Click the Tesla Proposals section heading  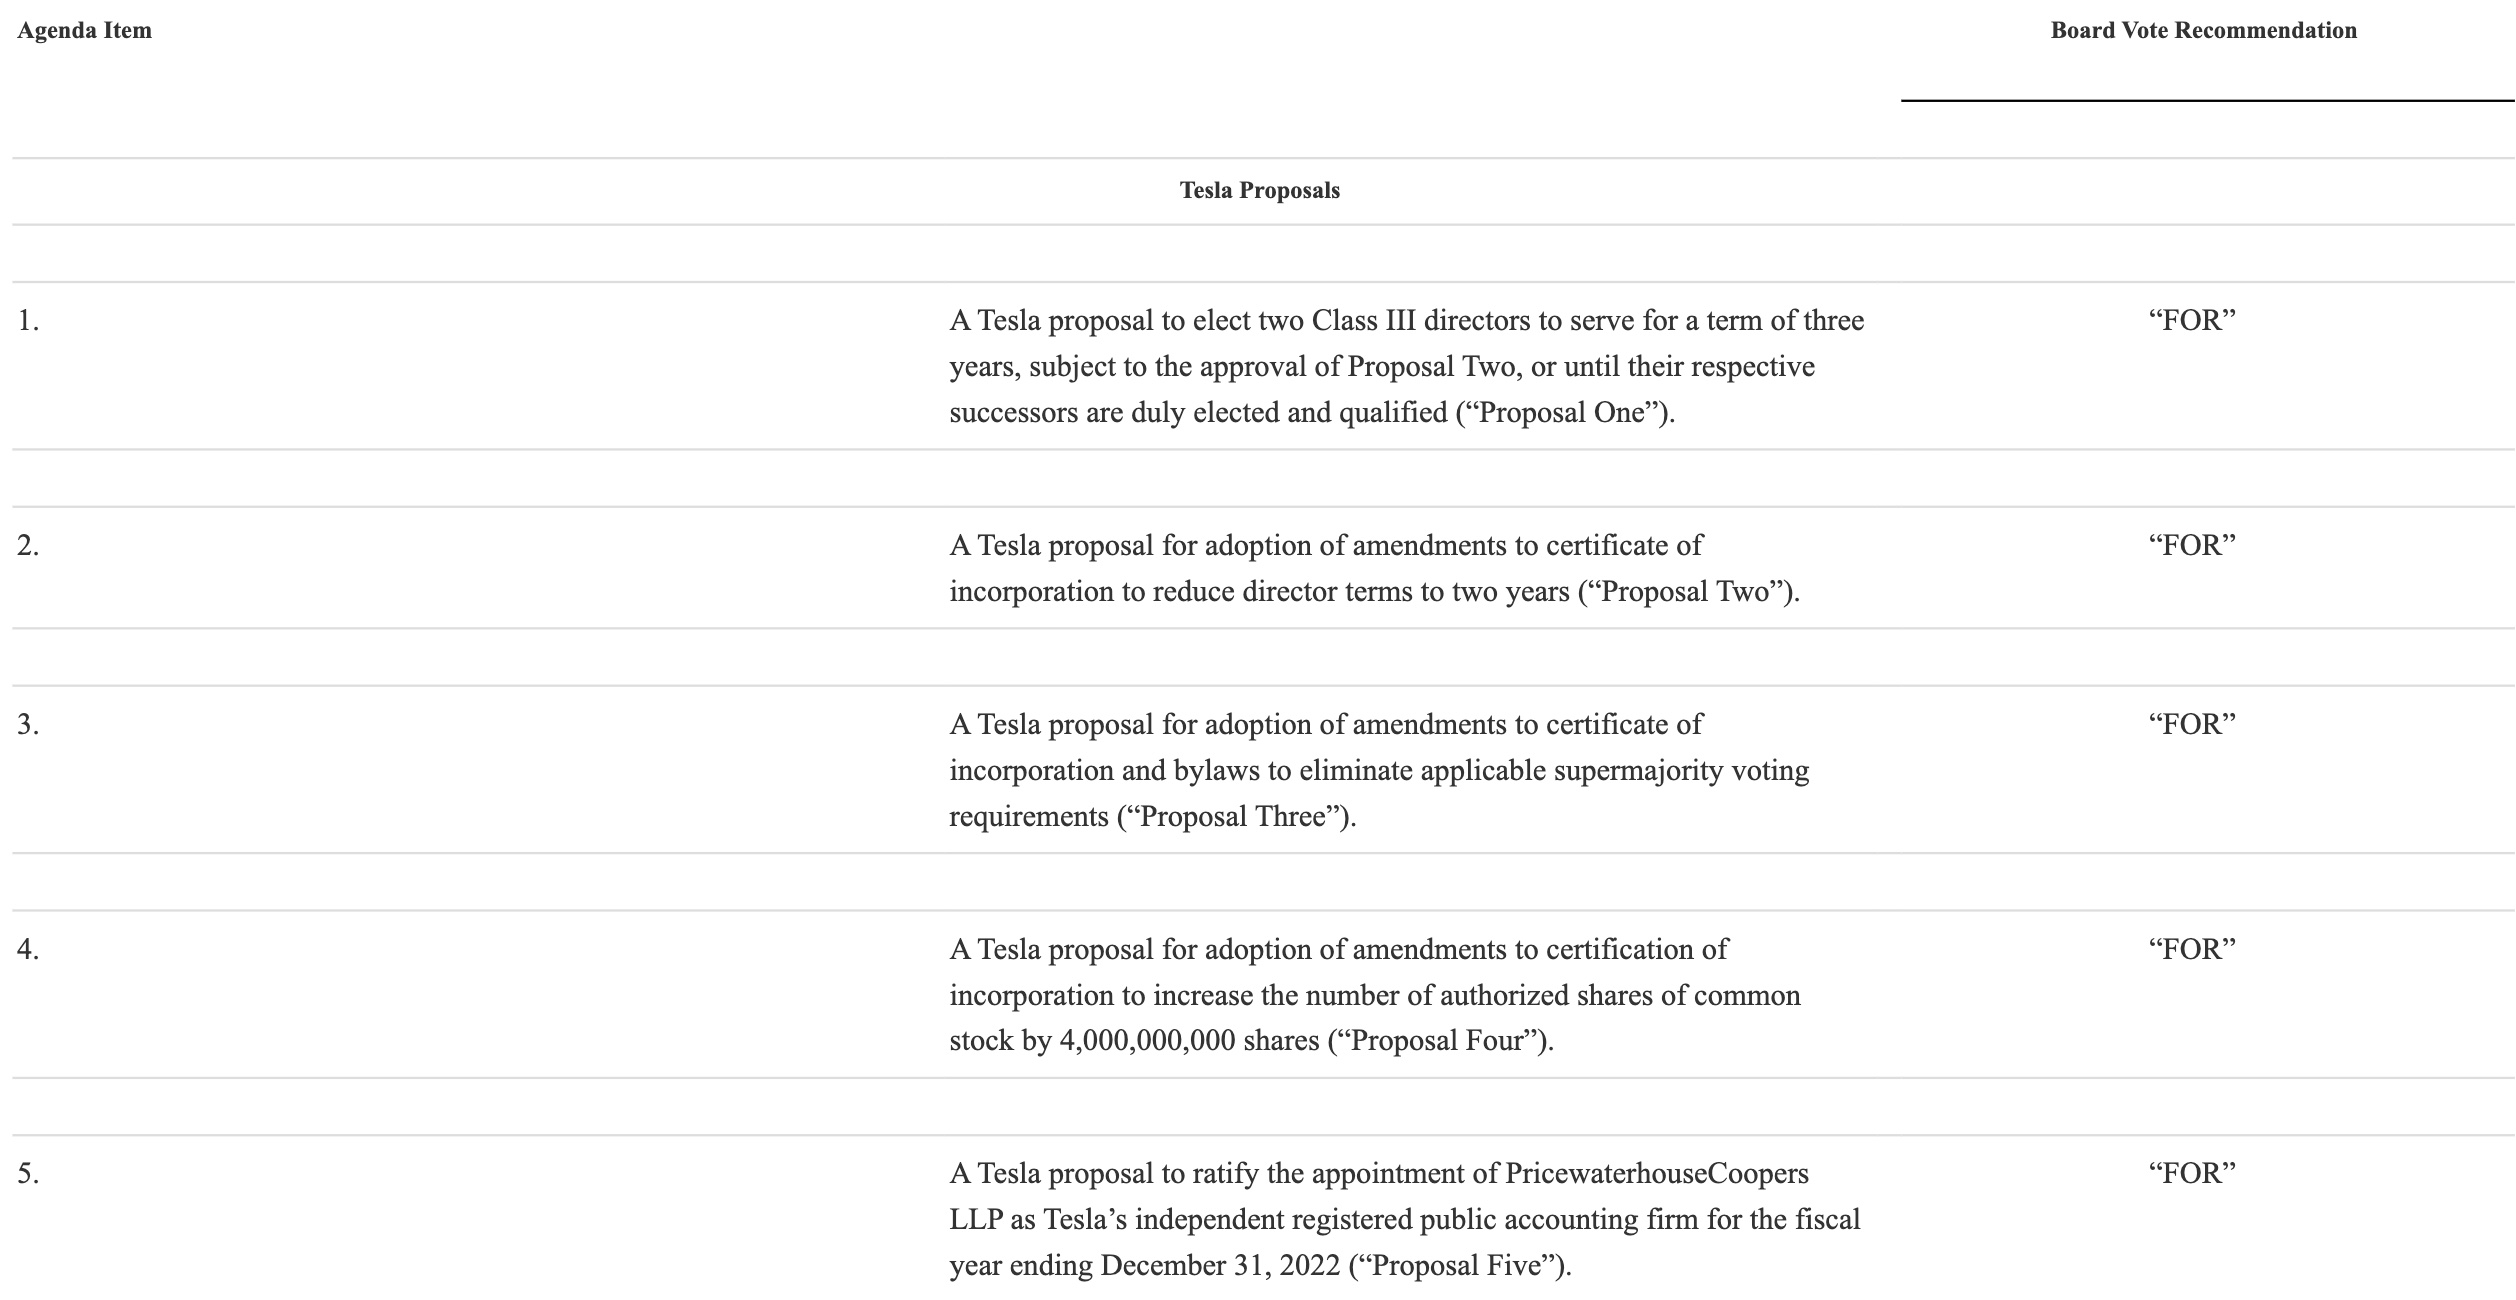pos(1260,191)
